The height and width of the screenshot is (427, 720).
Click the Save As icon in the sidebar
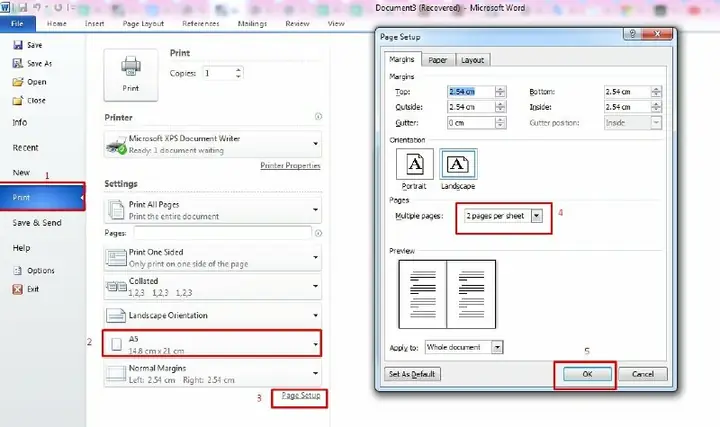point(18,63)
